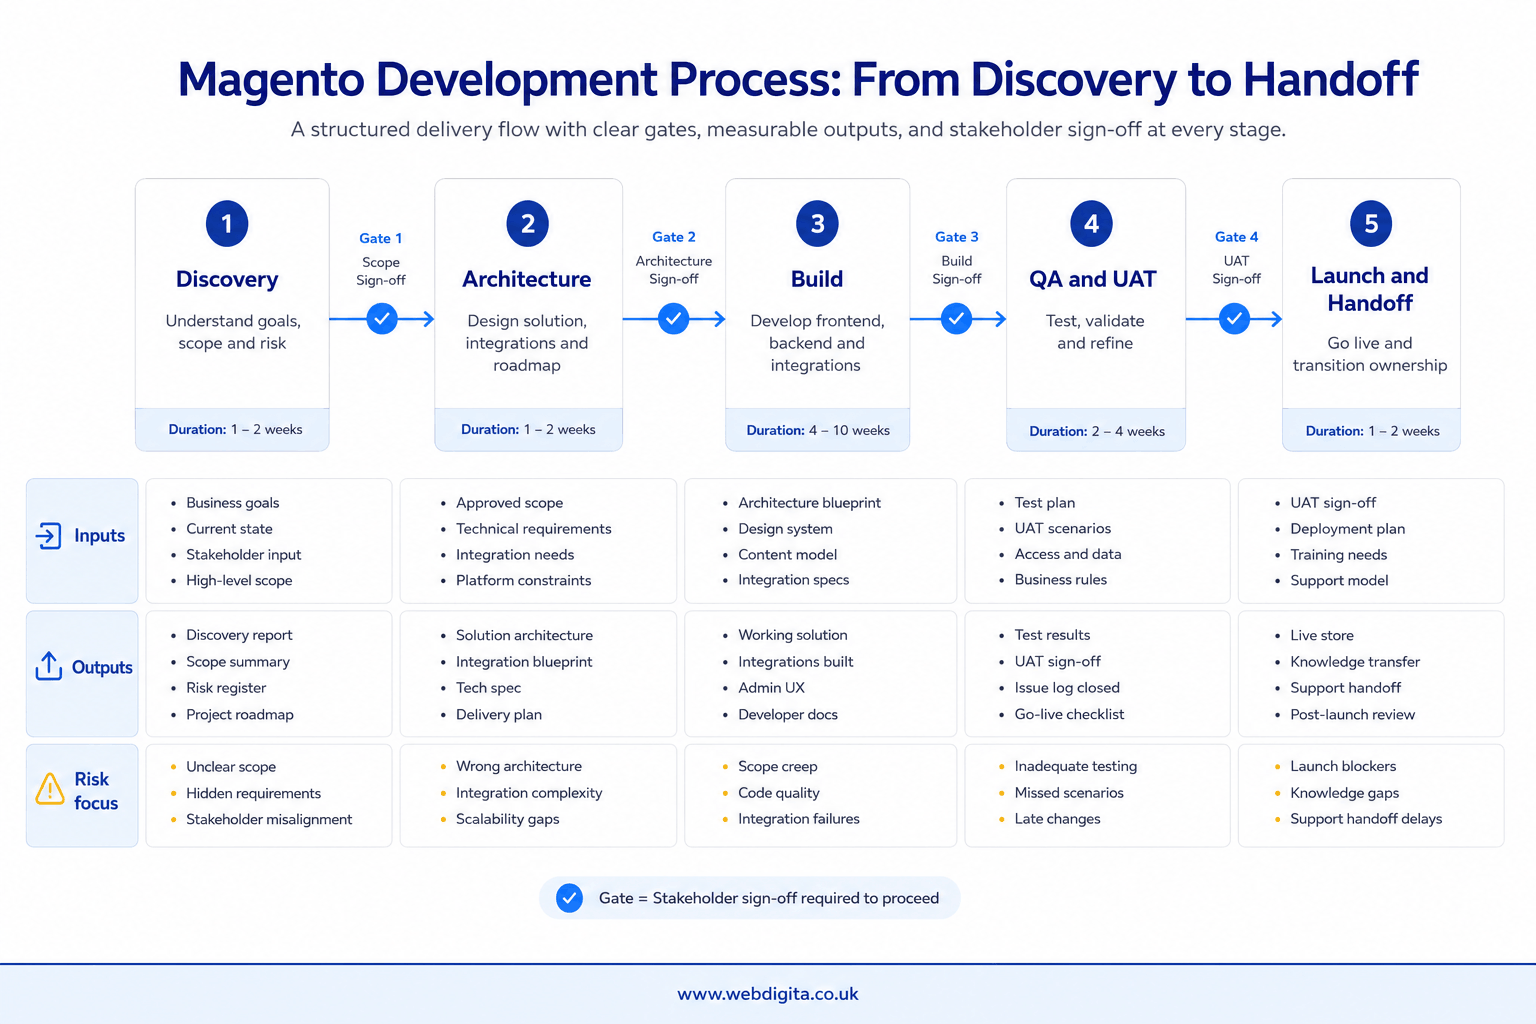The height and width of the screenshot is (1024, 1536).
Task: Click 'Duration: 1 – 2 weeks' under Launch and Handoff
Action: (x=1373, y=431)
